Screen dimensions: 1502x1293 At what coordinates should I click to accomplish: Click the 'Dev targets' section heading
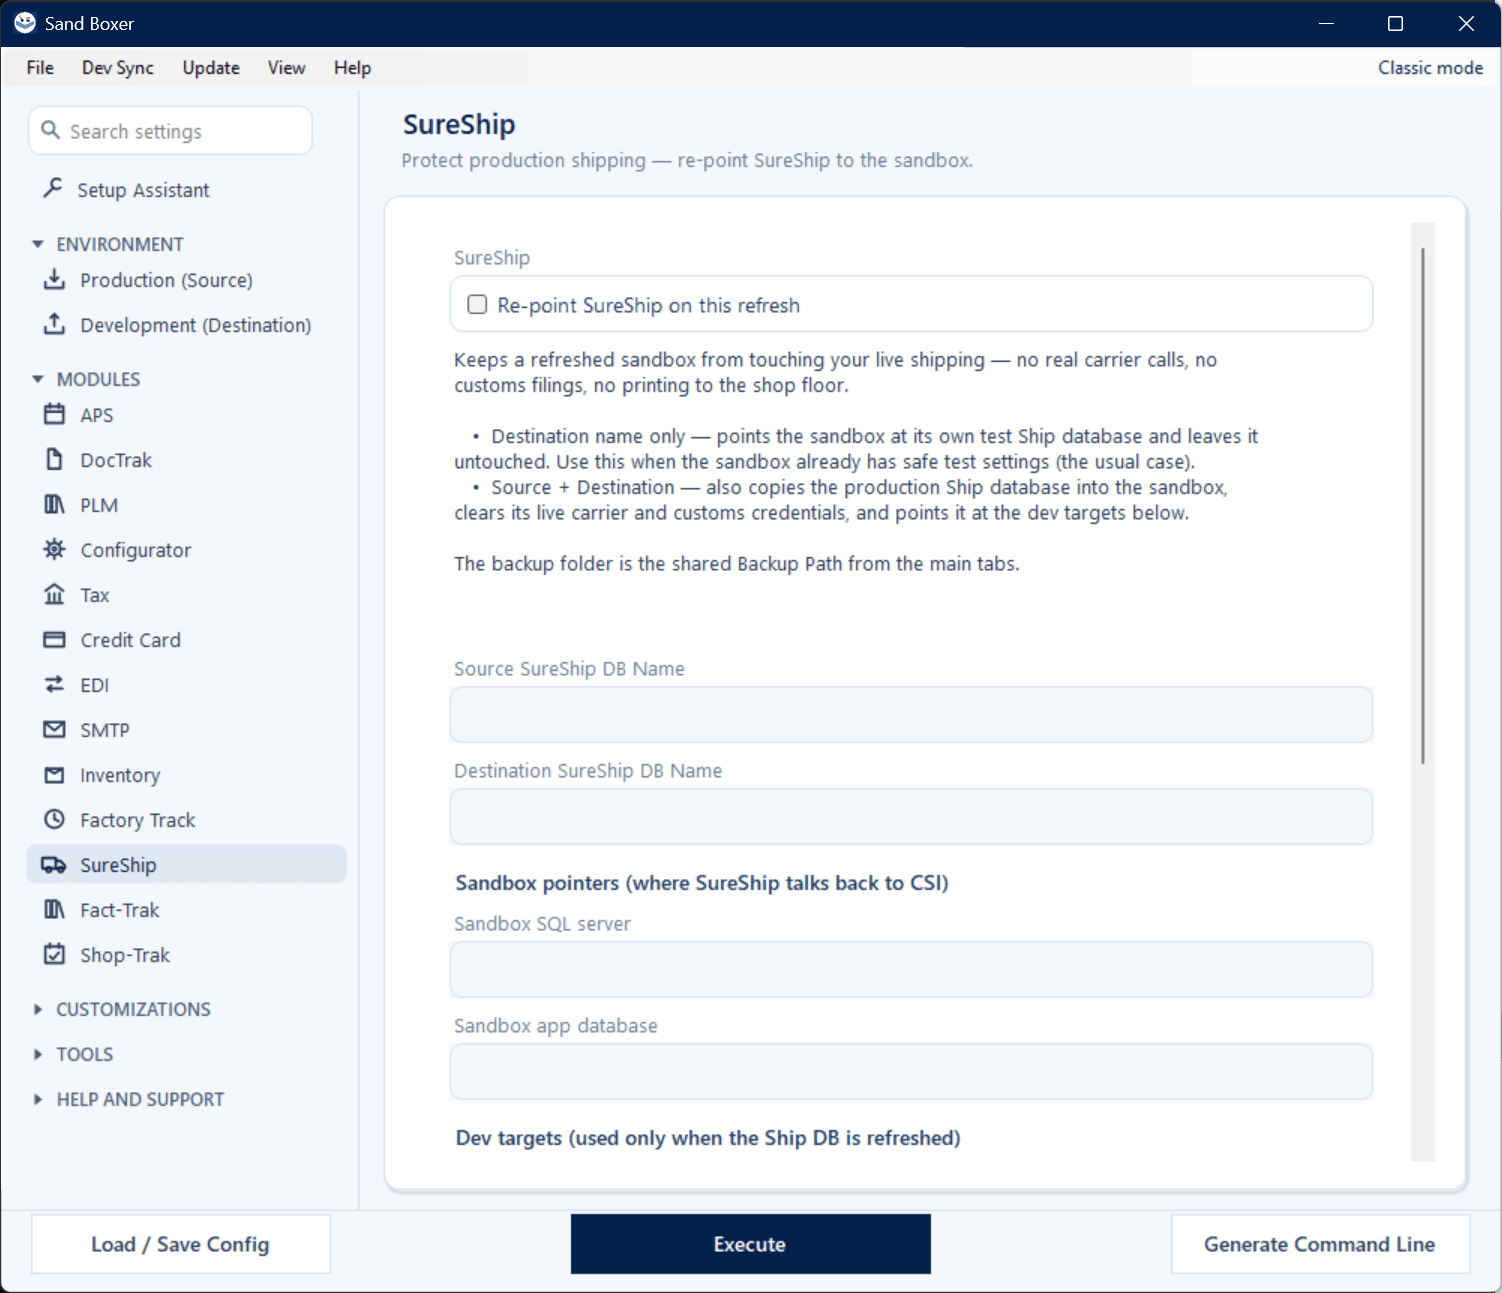tap(708, 1138)
